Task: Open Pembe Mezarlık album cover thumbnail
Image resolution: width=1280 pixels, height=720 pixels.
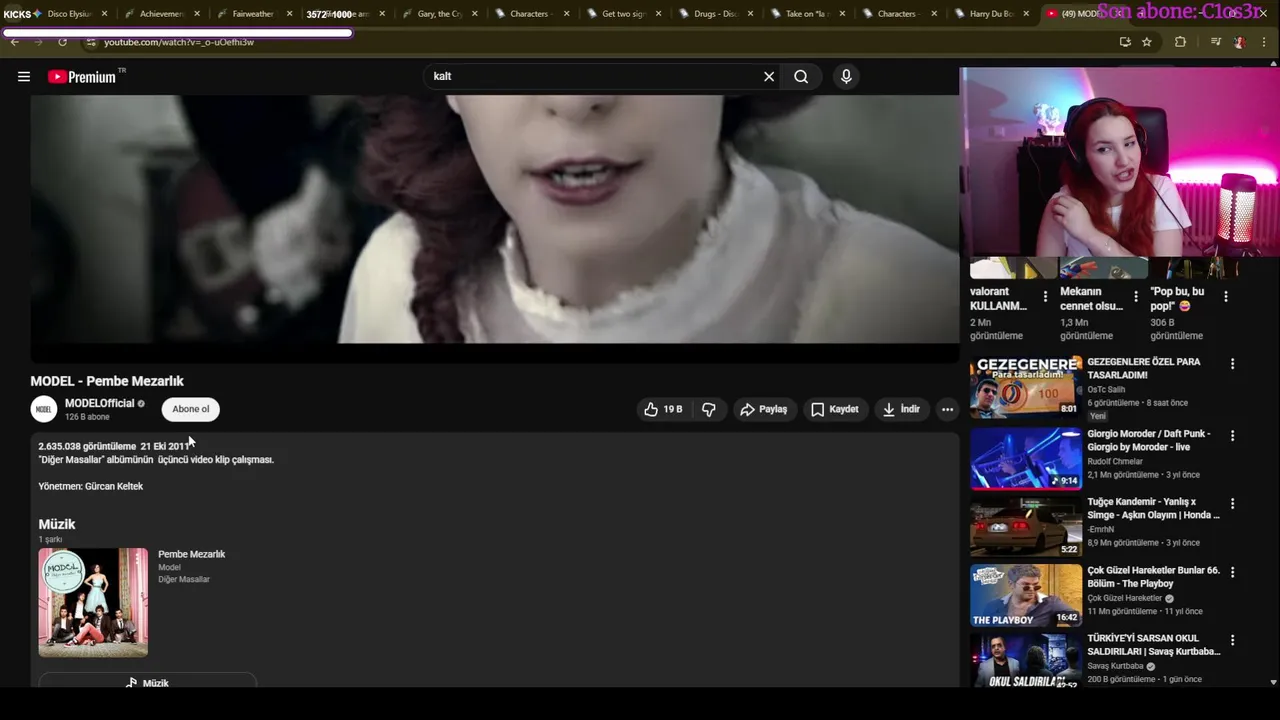Action: [93, 602]
